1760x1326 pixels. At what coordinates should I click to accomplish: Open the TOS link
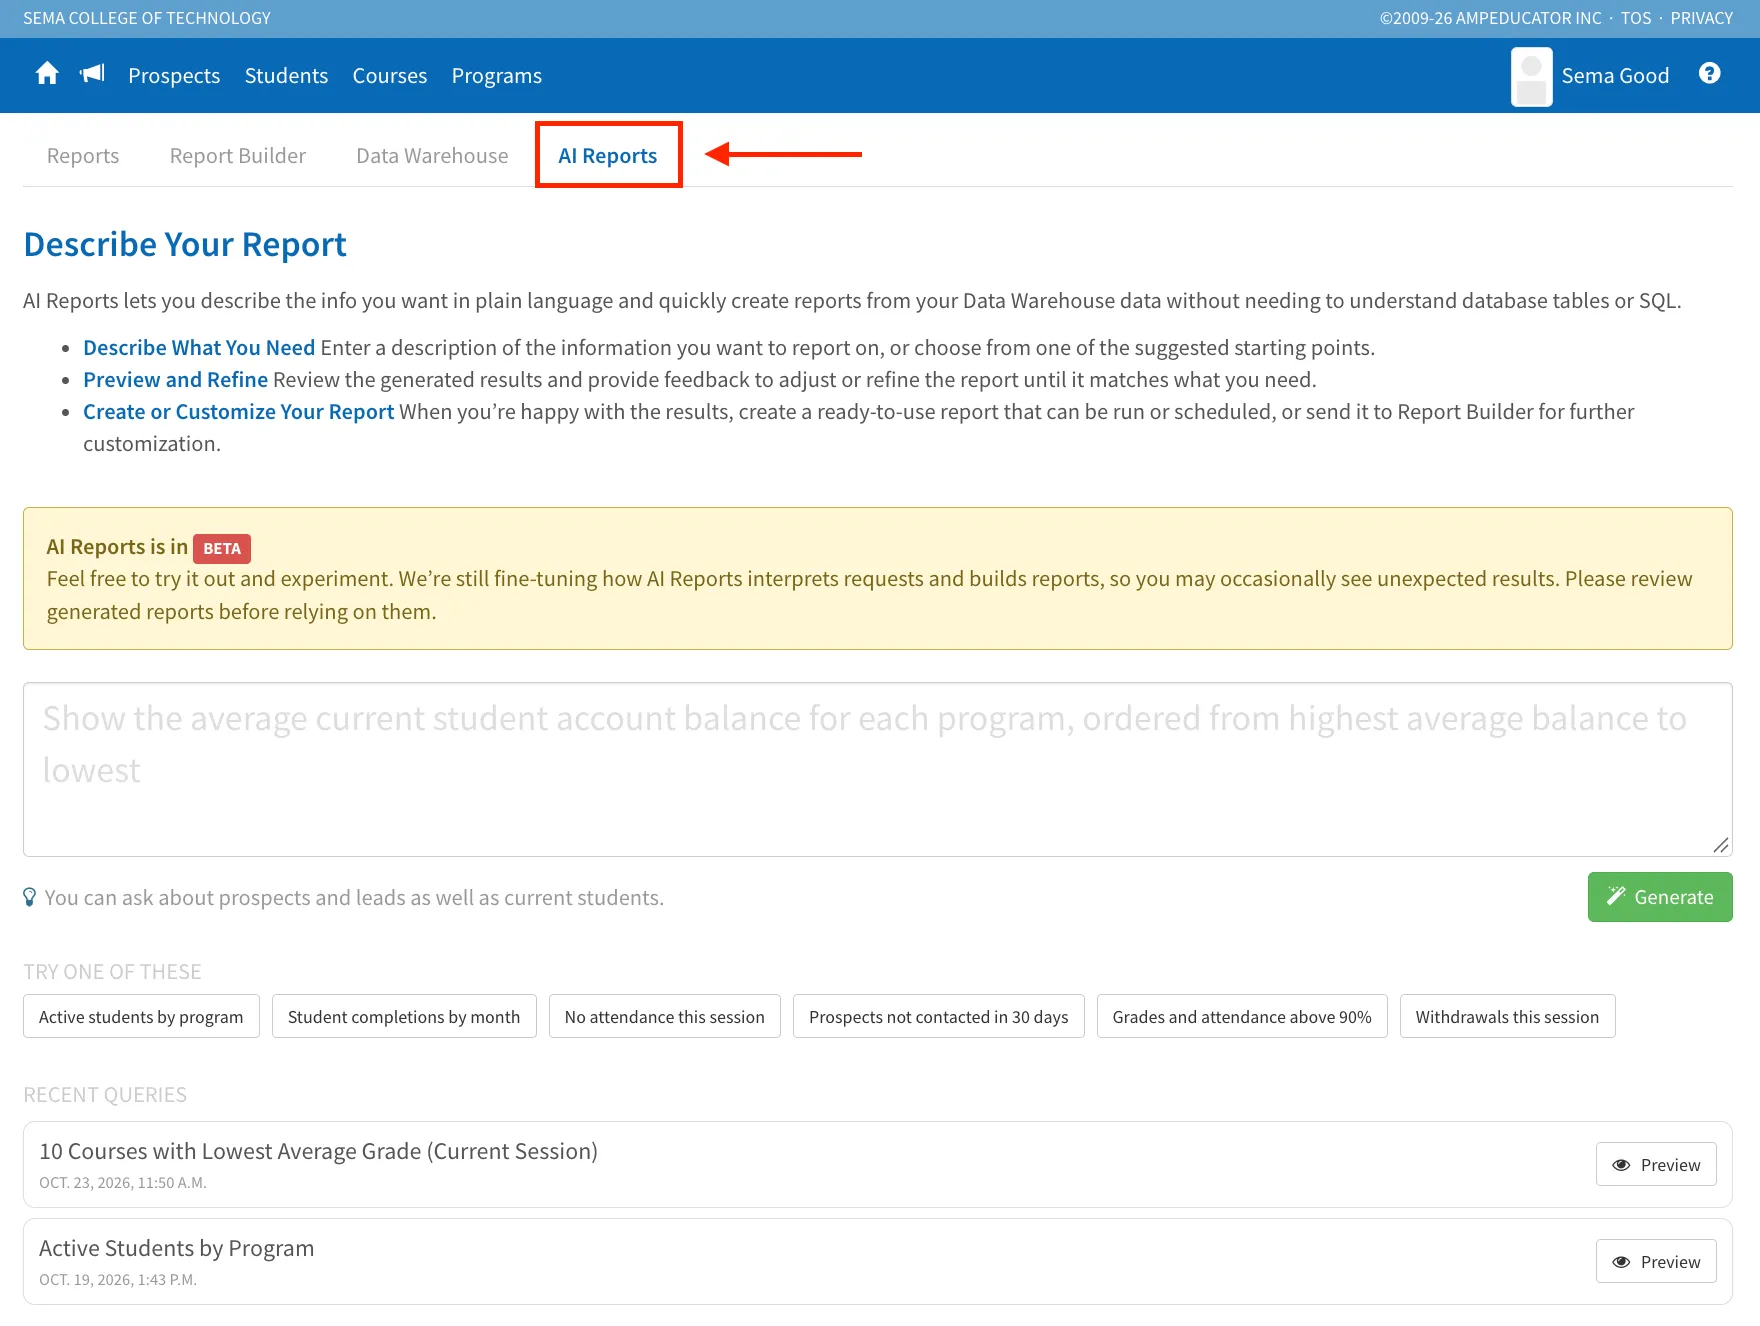point(1636,18)
